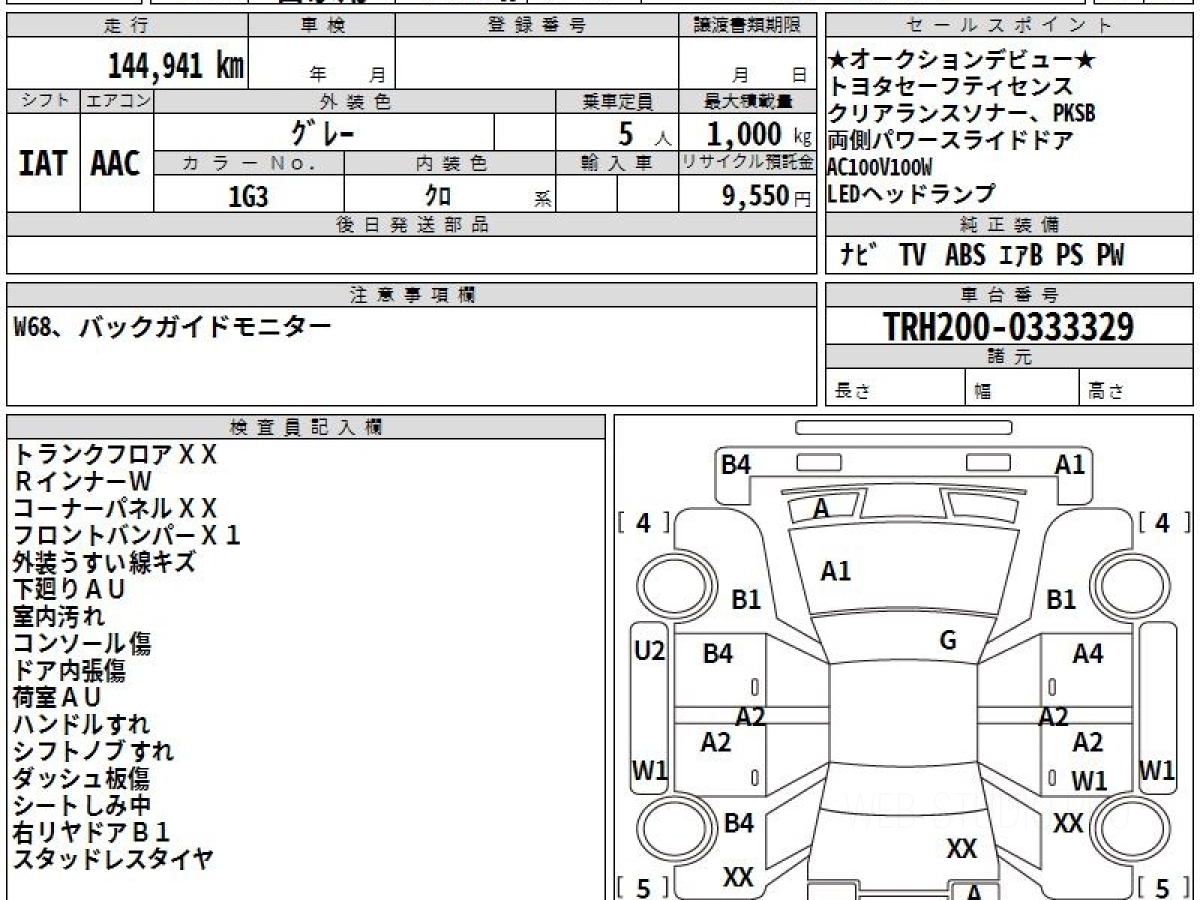Select the トランクフロアXX inspector note
The width and height of the screenshot is (1200, 900).
click(115, 455)
